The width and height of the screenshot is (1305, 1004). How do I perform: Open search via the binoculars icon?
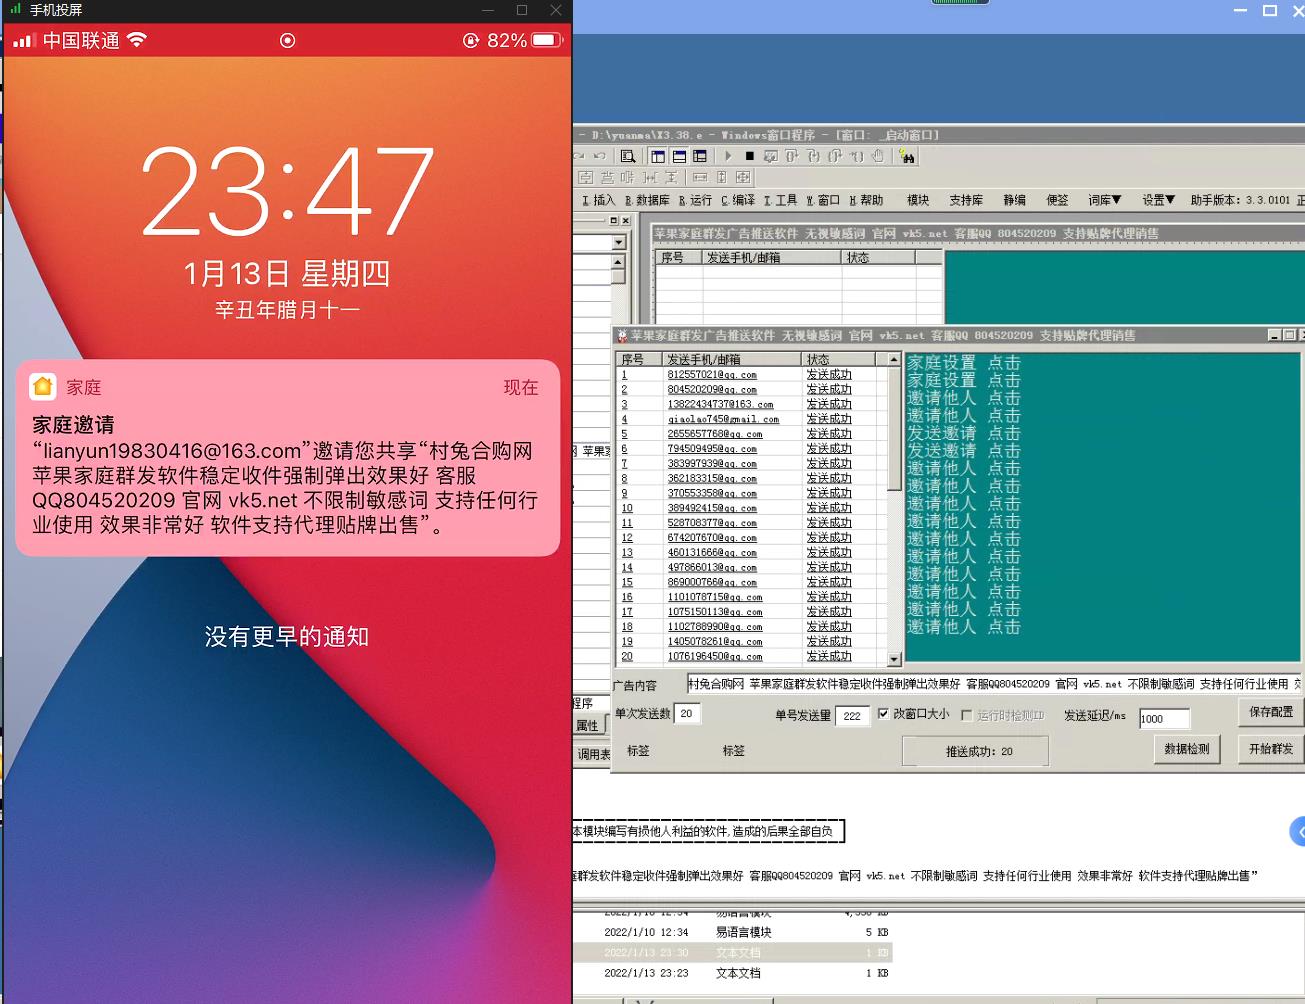(x=908, y=156)
